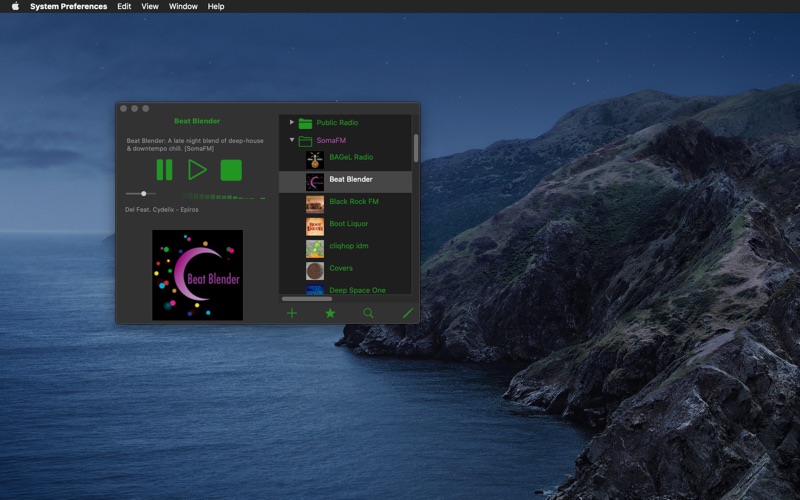Click the Boot Liquor station thumbnail
The image size is (800, 500).
(315, 227)
